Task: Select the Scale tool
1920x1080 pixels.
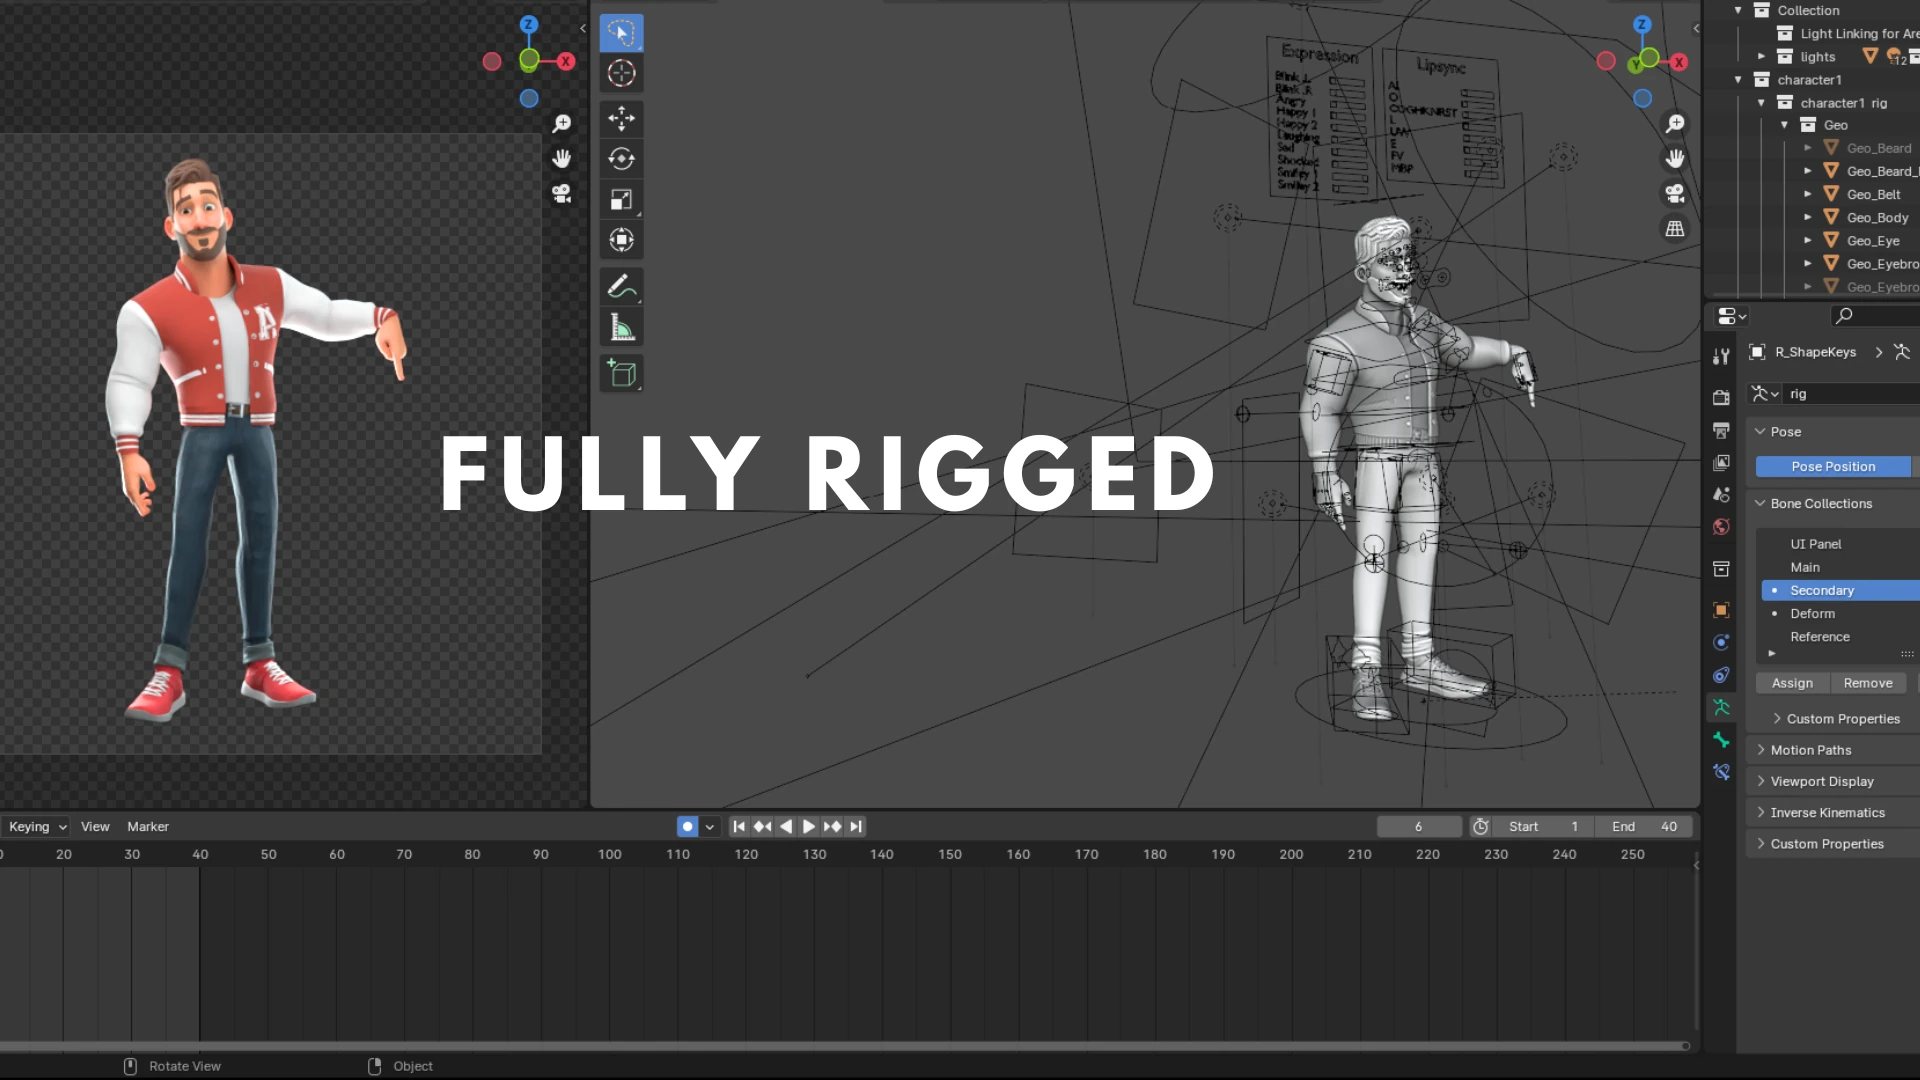Action: click(x=621, y=200)
